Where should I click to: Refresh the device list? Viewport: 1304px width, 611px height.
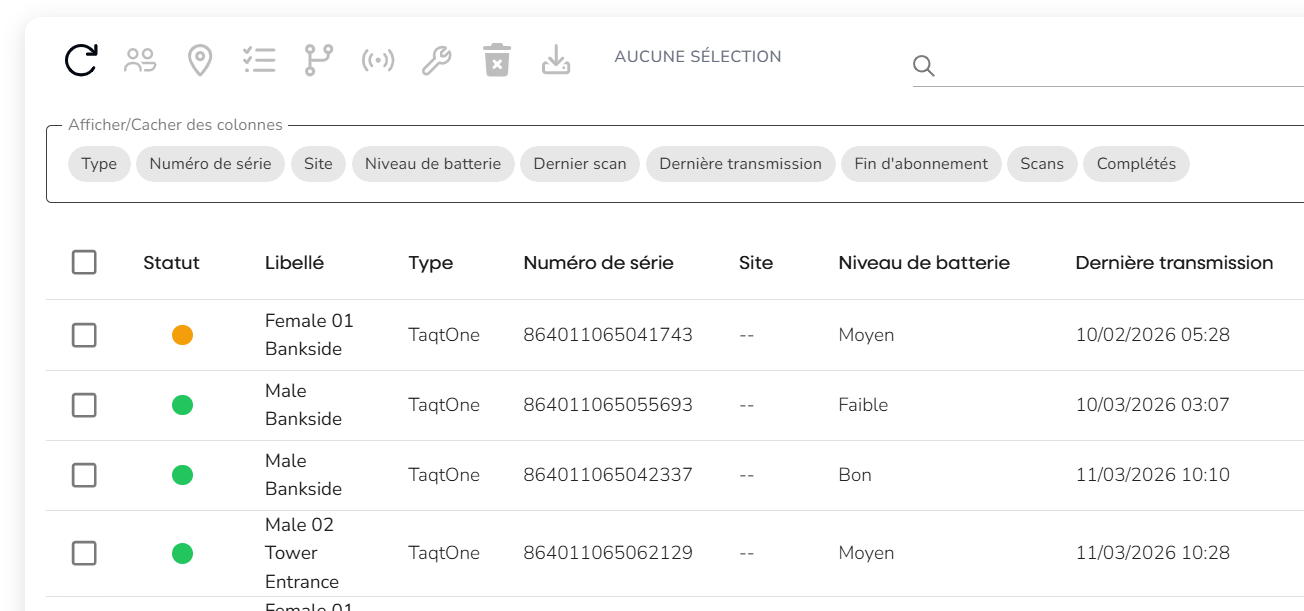coord(80,59)
